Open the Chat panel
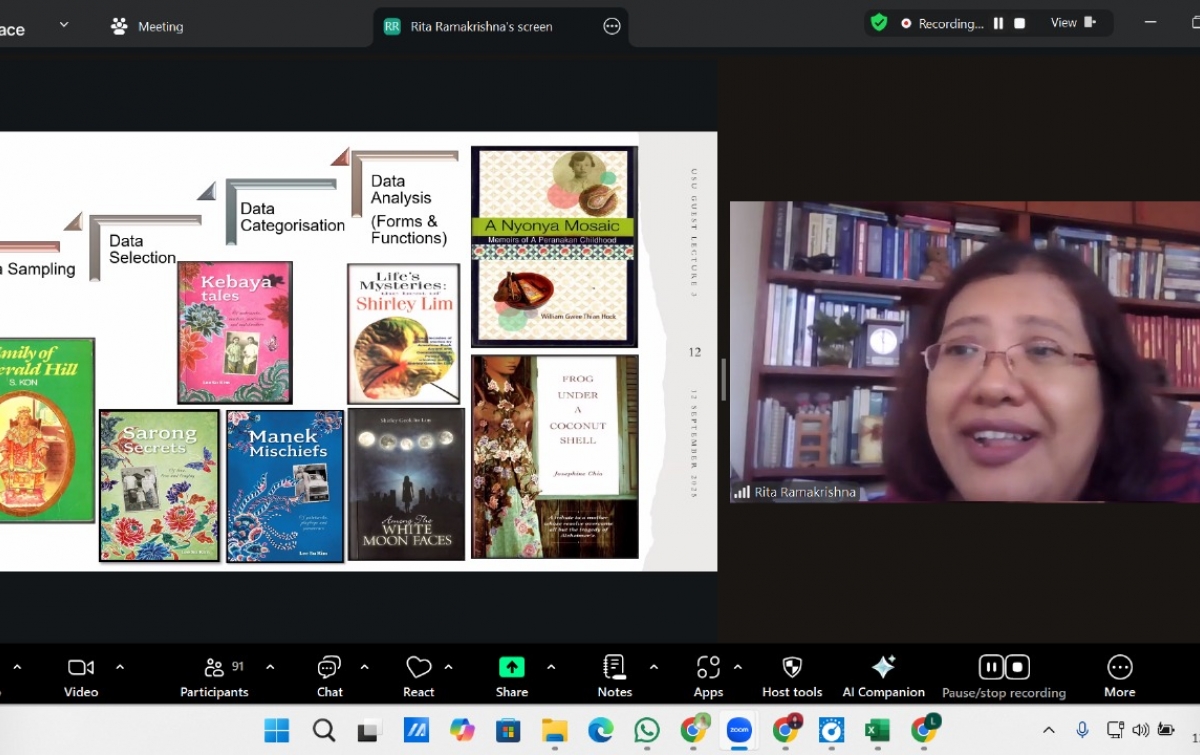 point(329,676)
